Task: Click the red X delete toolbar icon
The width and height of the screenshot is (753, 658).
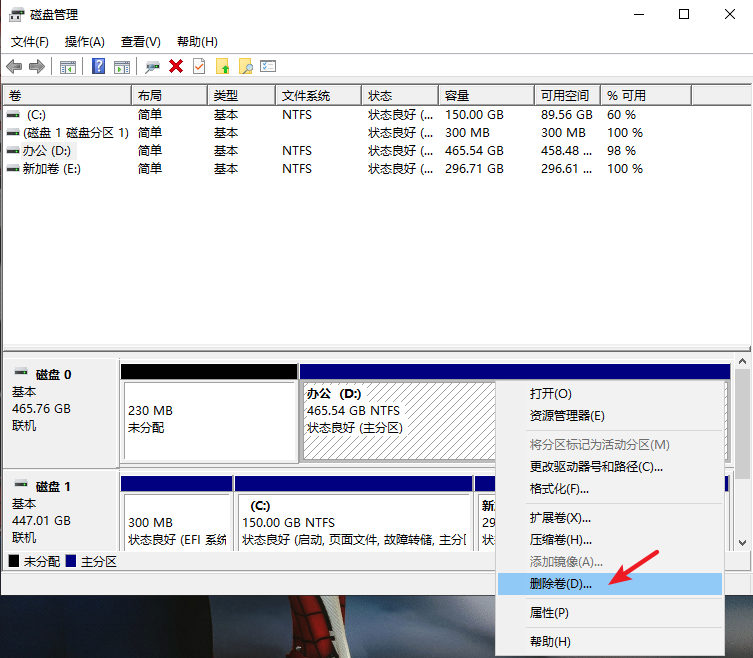Action: pos(176,66)
